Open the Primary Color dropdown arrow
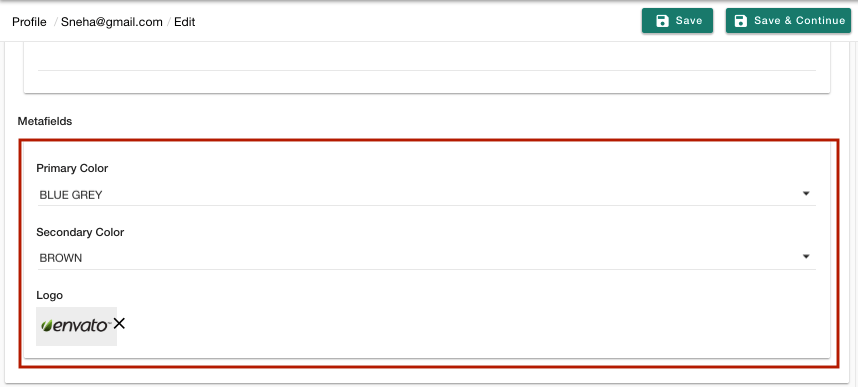The width and height of the screenshot is (858, 387). (x=805, y=194)
